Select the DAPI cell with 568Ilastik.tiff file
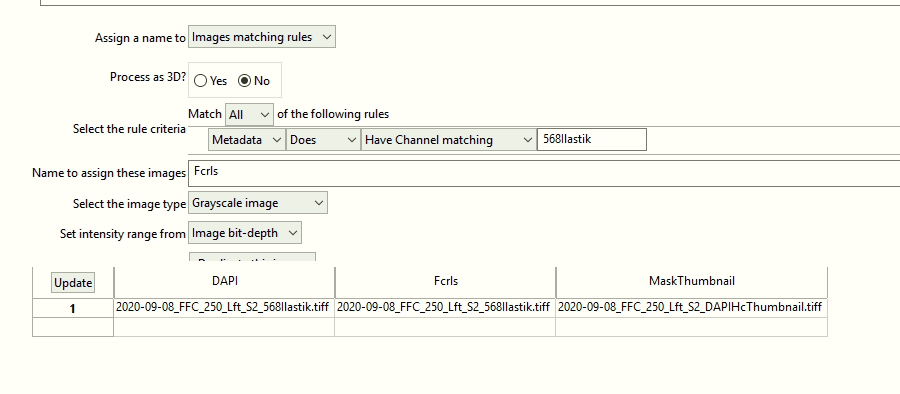This screenshot has height=394, width=900. [224, 308]
